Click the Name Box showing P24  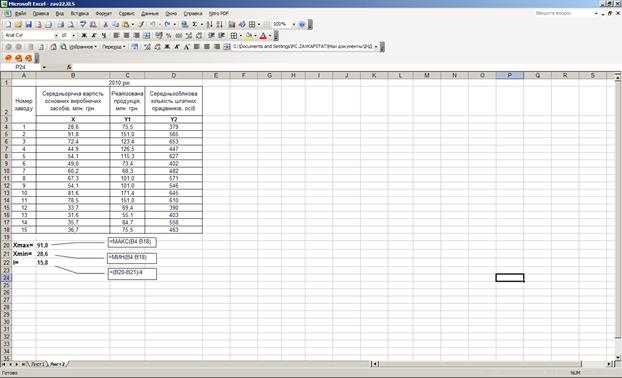tap(21, 67)
